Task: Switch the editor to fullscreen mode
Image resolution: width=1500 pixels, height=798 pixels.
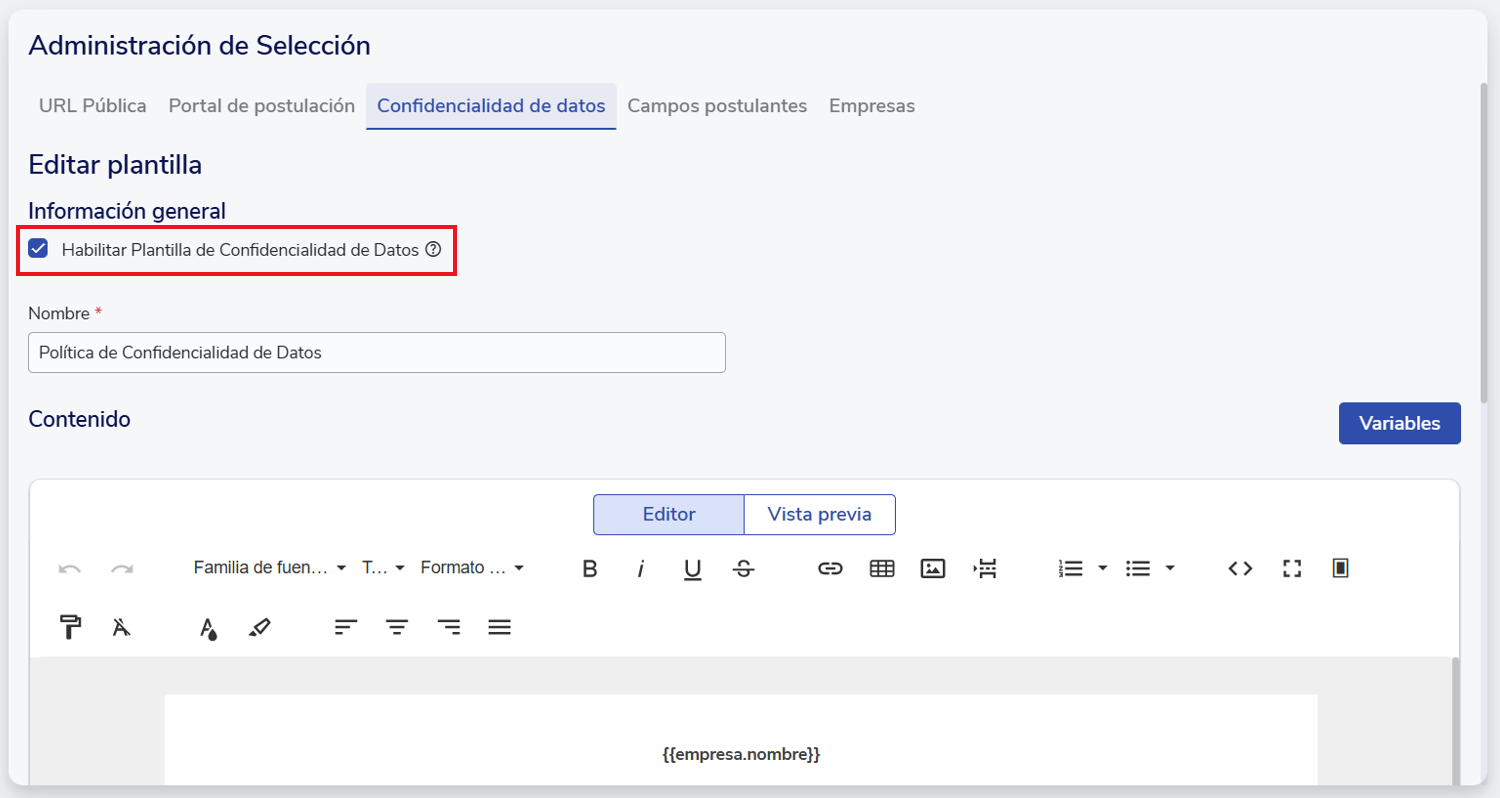Action: coord(1292,568)
